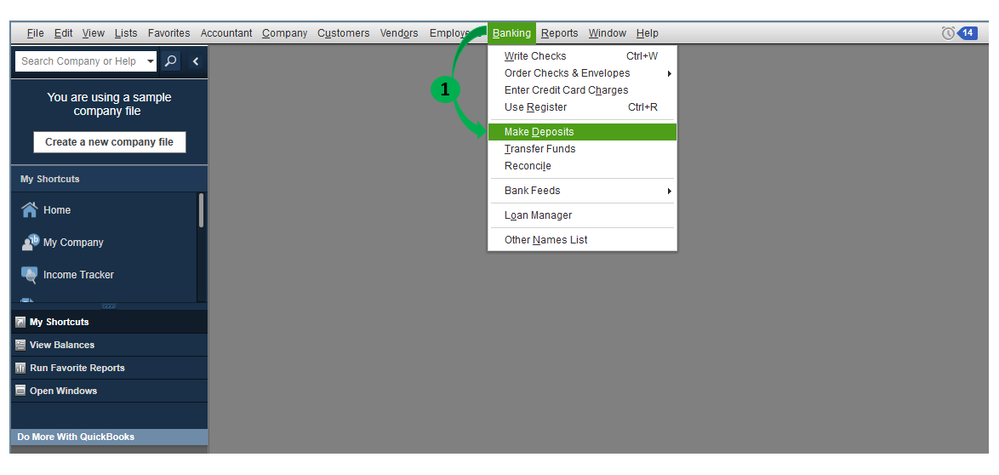
Task: Click the Income Tracker icon
Action: [x=29, y=274]
